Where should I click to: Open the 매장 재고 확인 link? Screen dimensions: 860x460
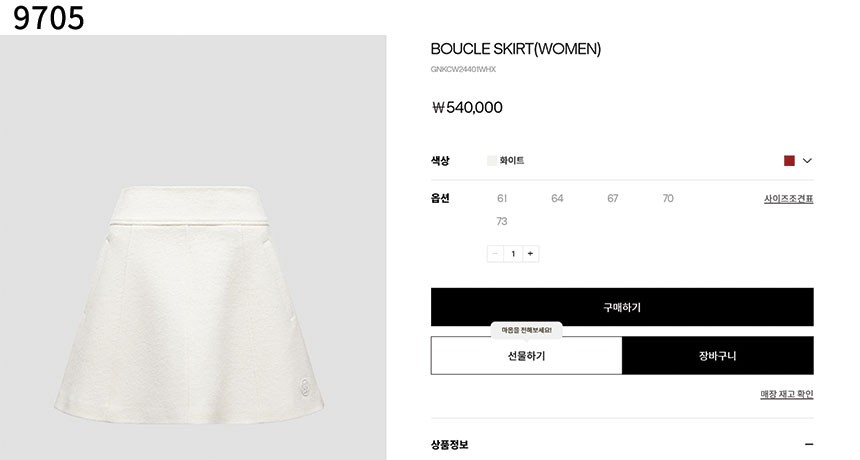click(x=787, y=394)
